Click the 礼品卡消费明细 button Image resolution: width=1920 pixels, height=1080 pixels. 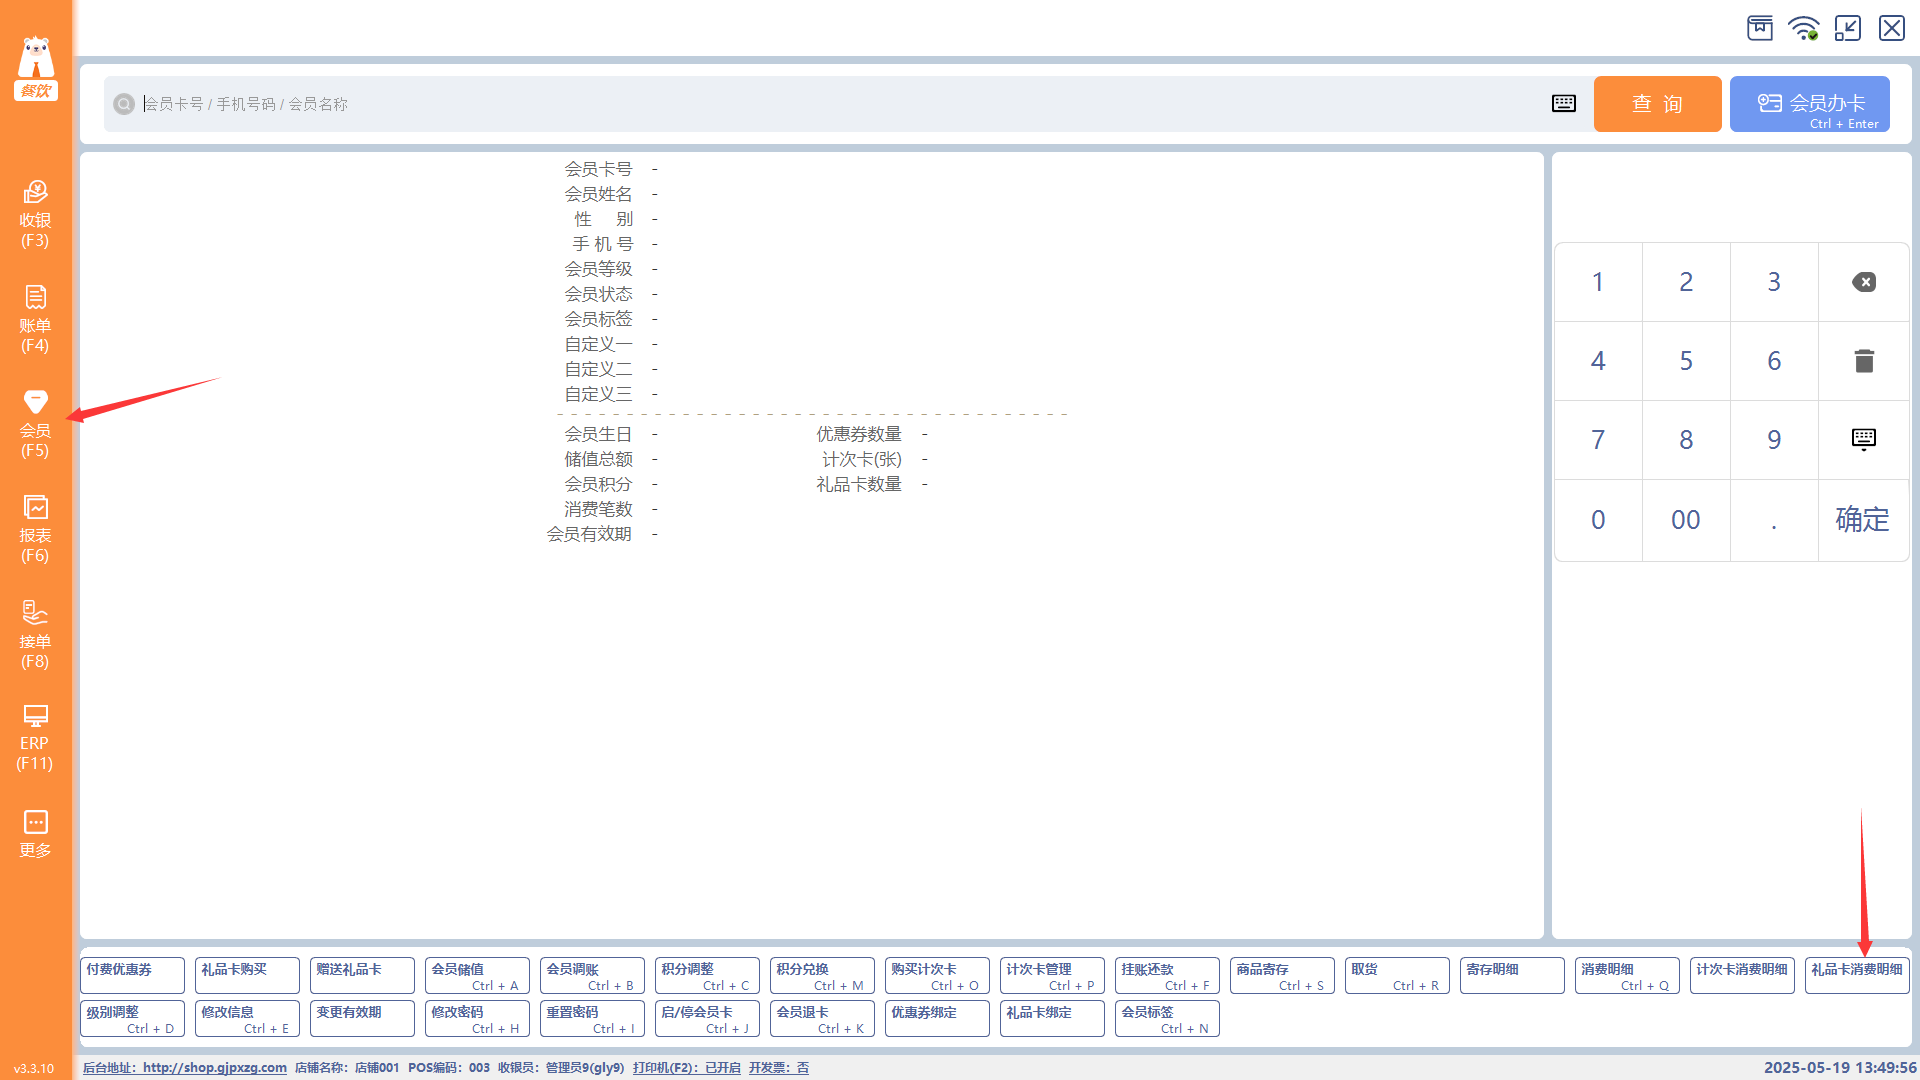click(1856, 975)
